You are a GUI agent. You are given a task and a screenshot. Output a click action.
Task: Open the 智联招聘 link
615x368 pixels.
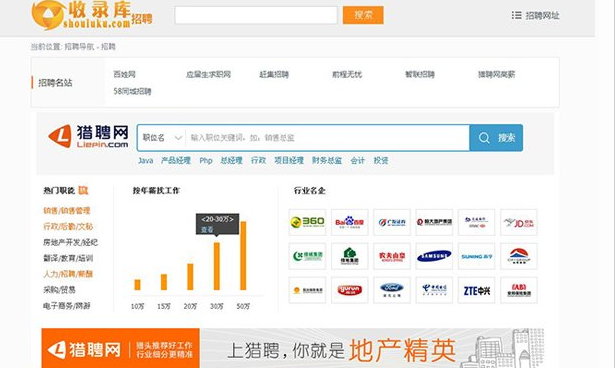coord(420,74)
